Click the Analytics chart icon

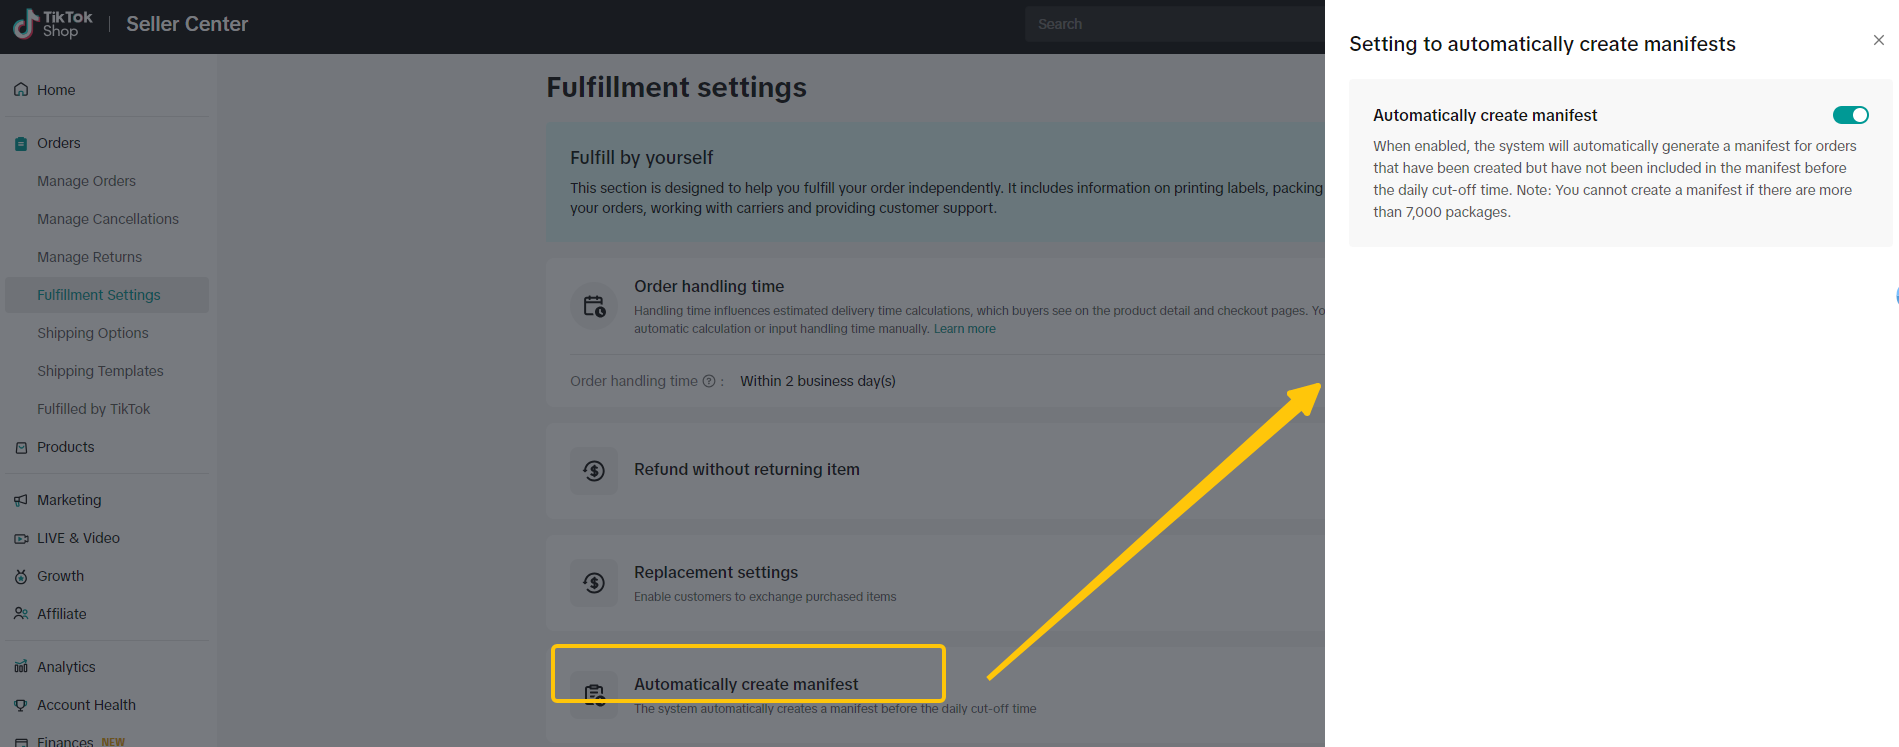[x=21, y=667]
